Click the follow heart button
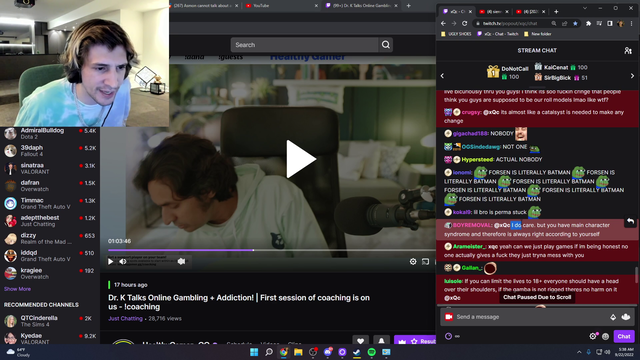The width and height of the screenshot is (640, 360). click(x=360, y=341)
